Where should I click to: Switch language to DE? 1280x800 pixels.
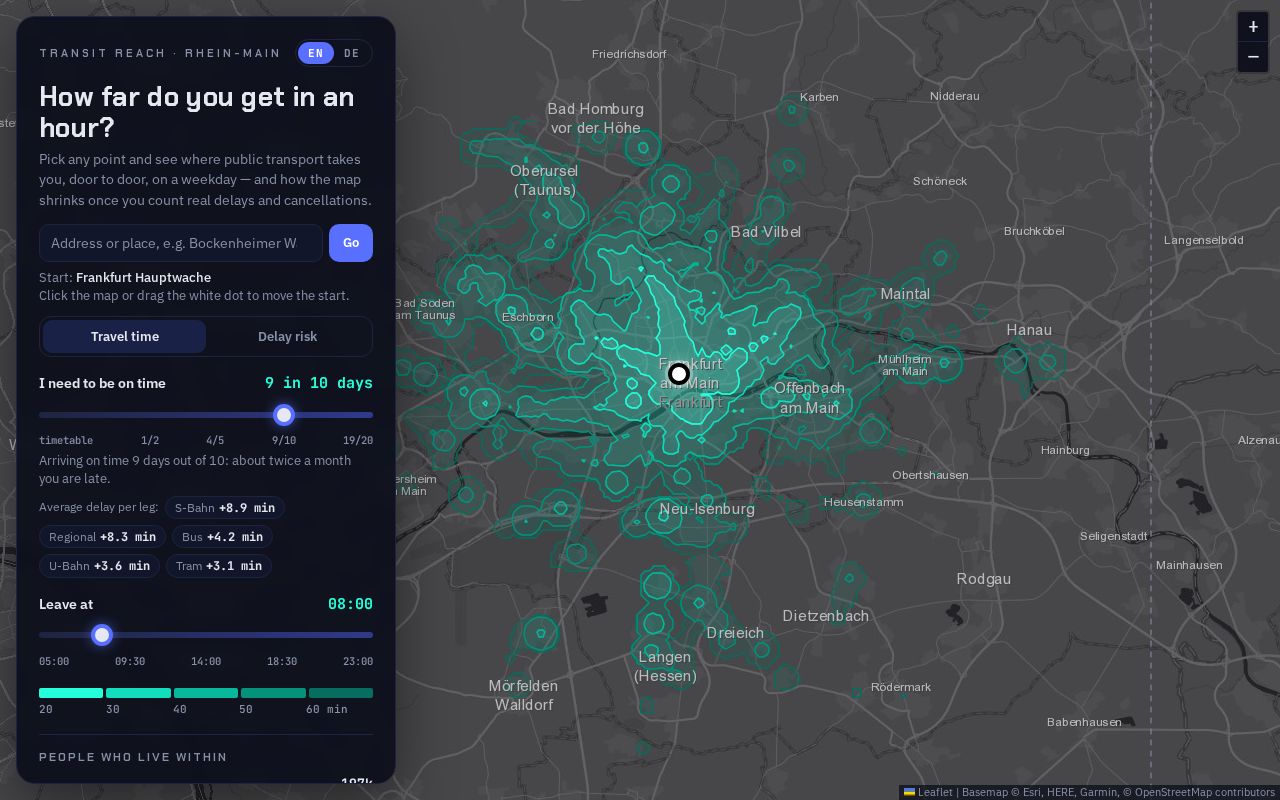pyautogui.click(x=352, y=53)
